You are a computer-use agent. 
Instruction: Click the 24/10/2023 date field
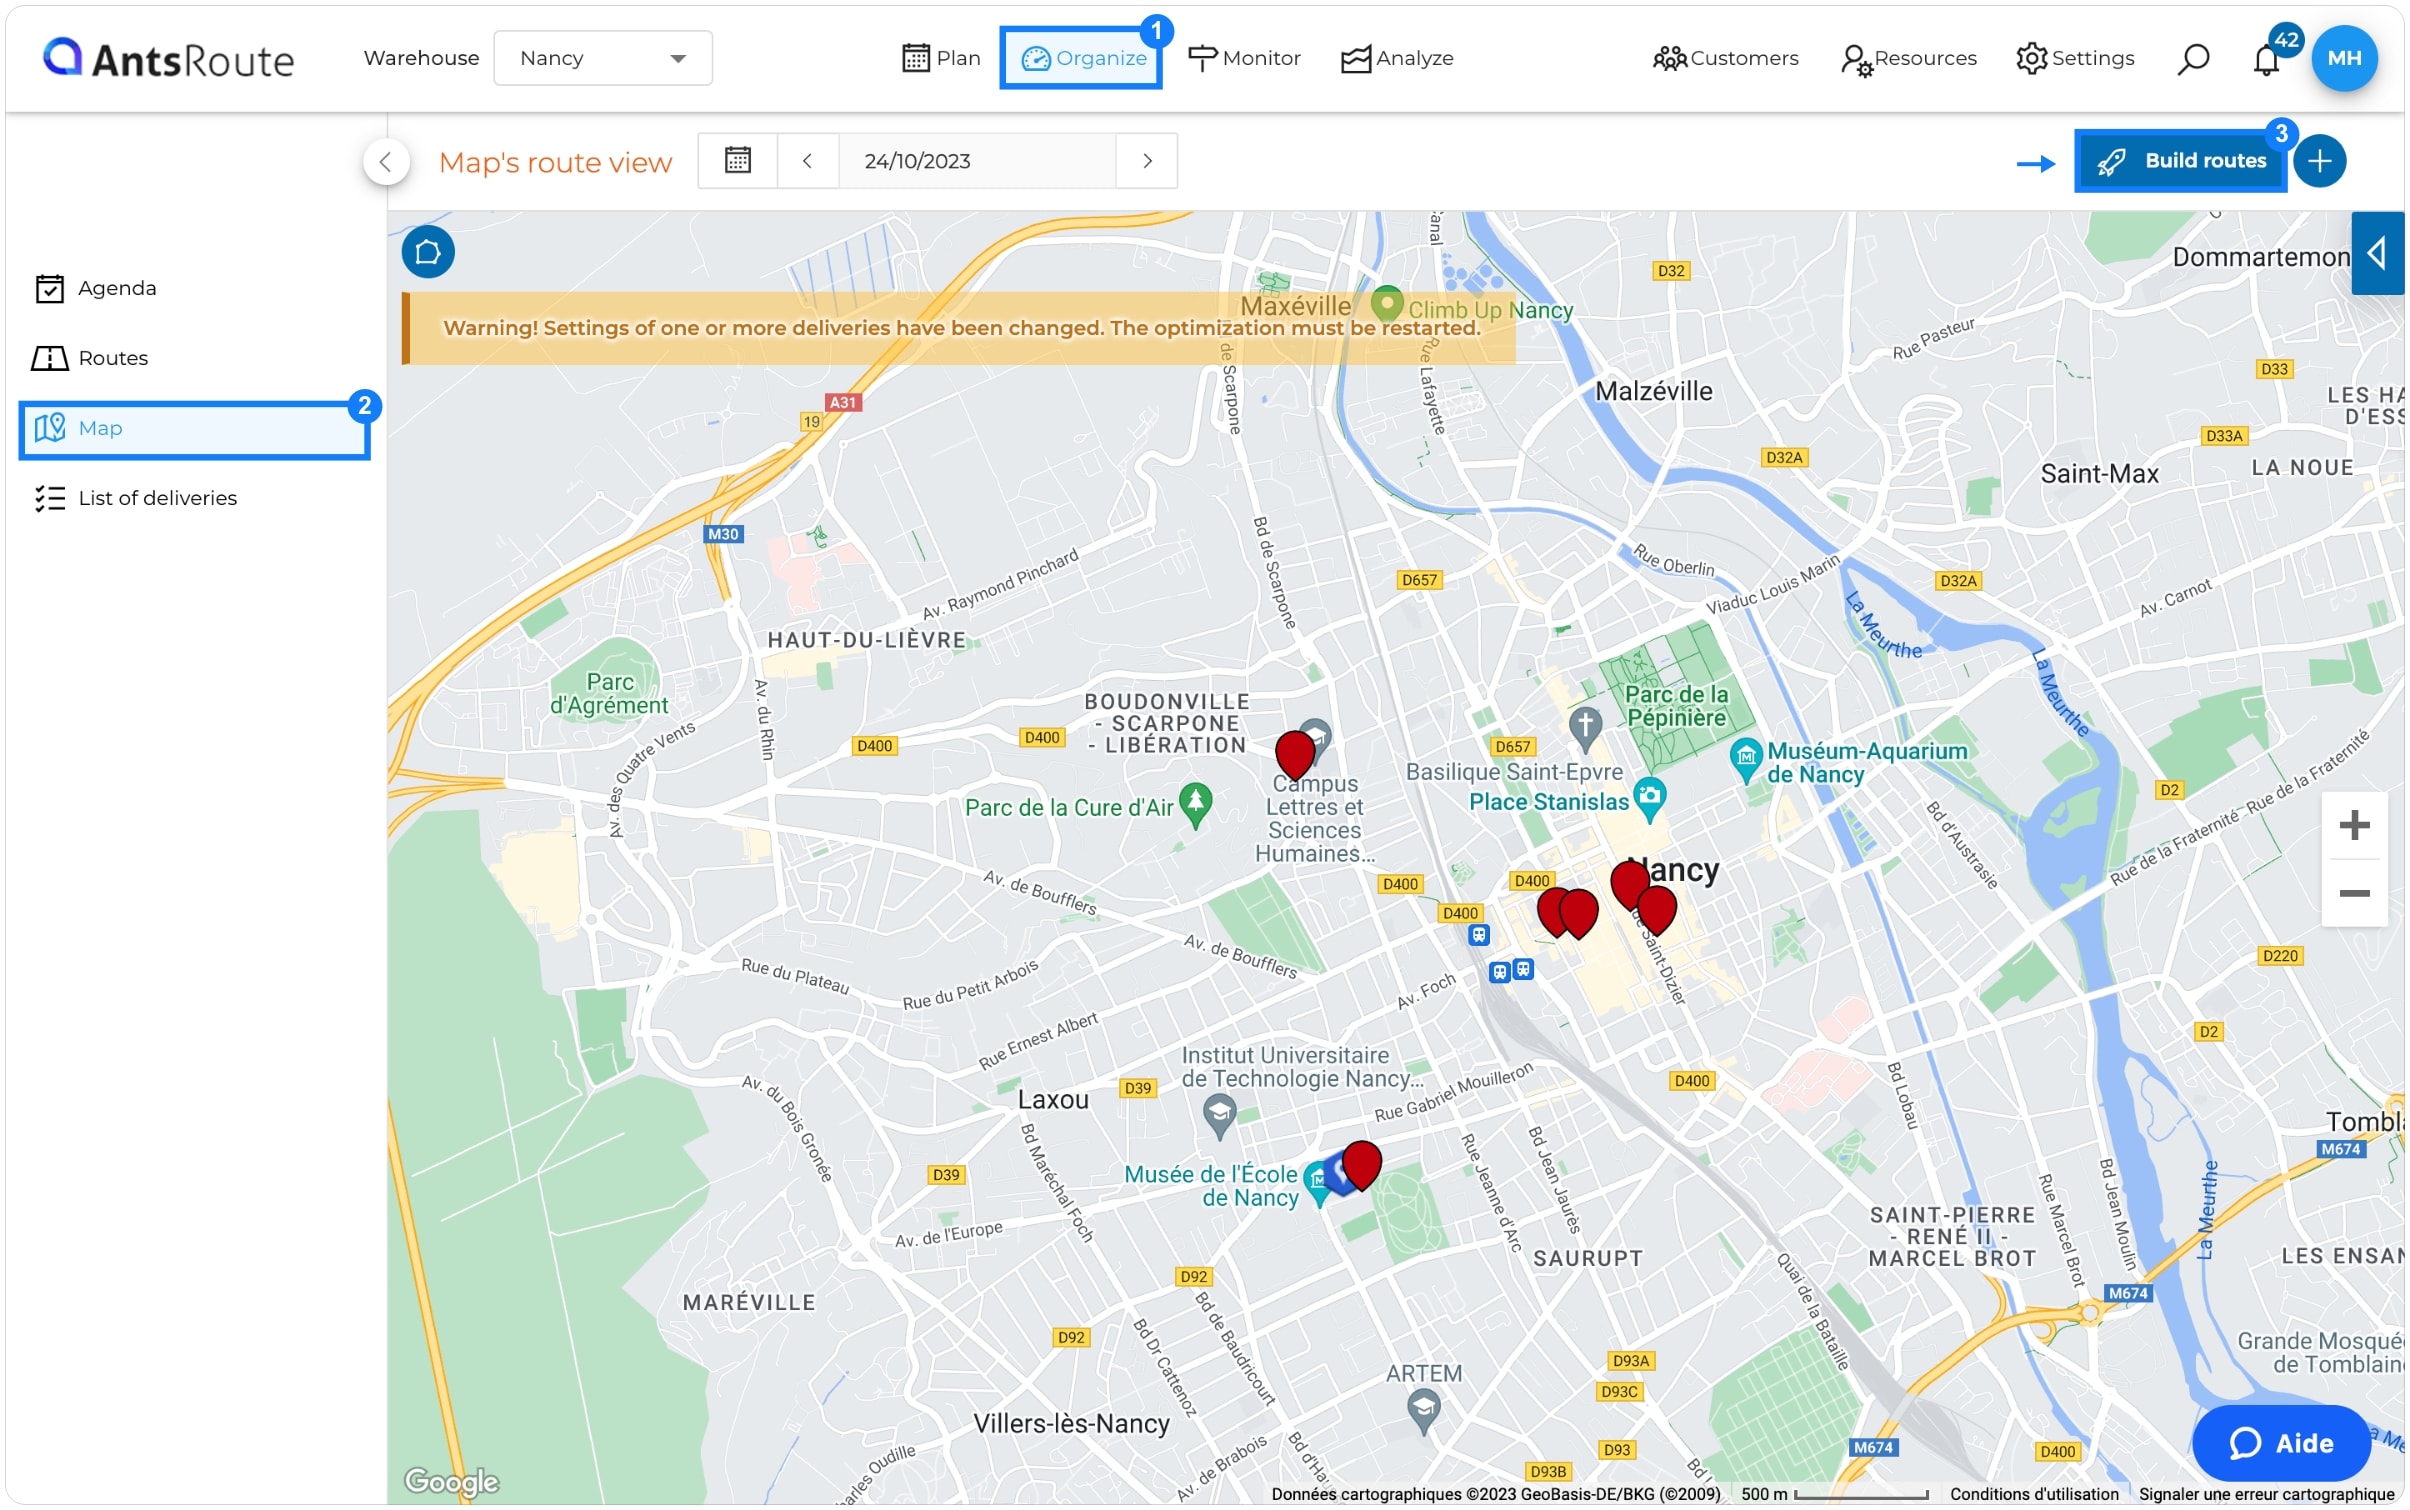975,161
